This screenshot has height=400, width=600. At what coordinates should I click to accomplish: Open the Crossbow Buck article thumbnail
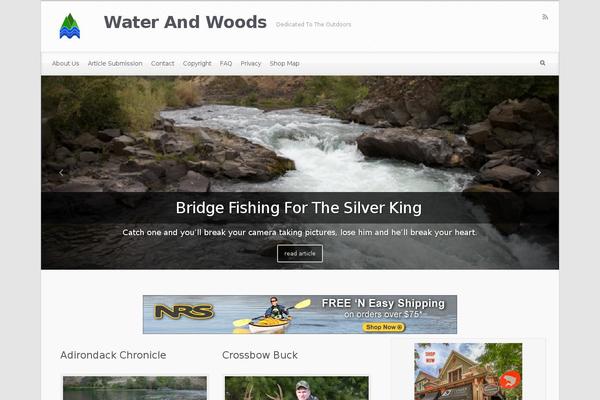(x=297, y=388)
